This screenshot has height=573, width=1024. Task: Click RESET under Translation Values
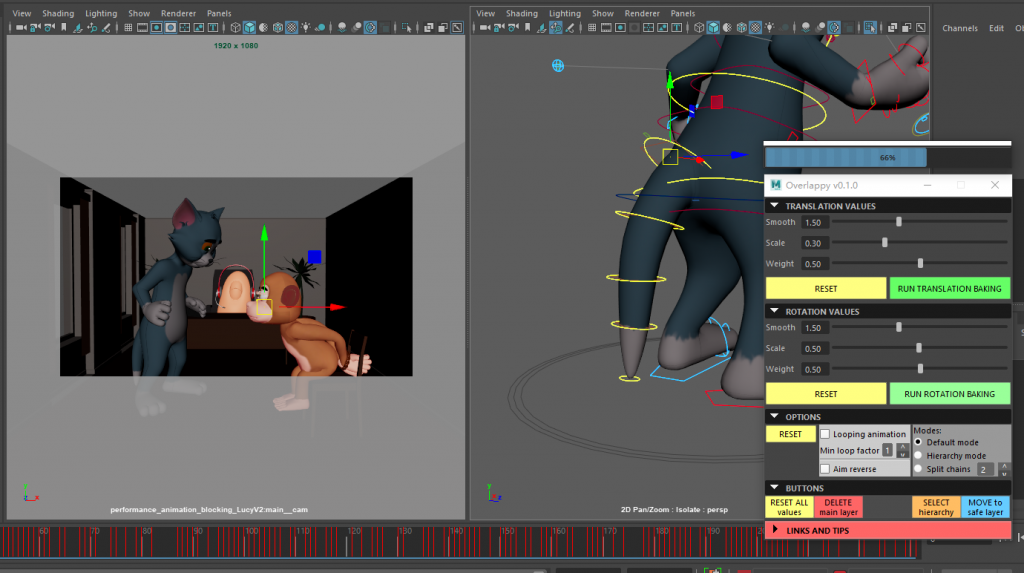[825, 288]
